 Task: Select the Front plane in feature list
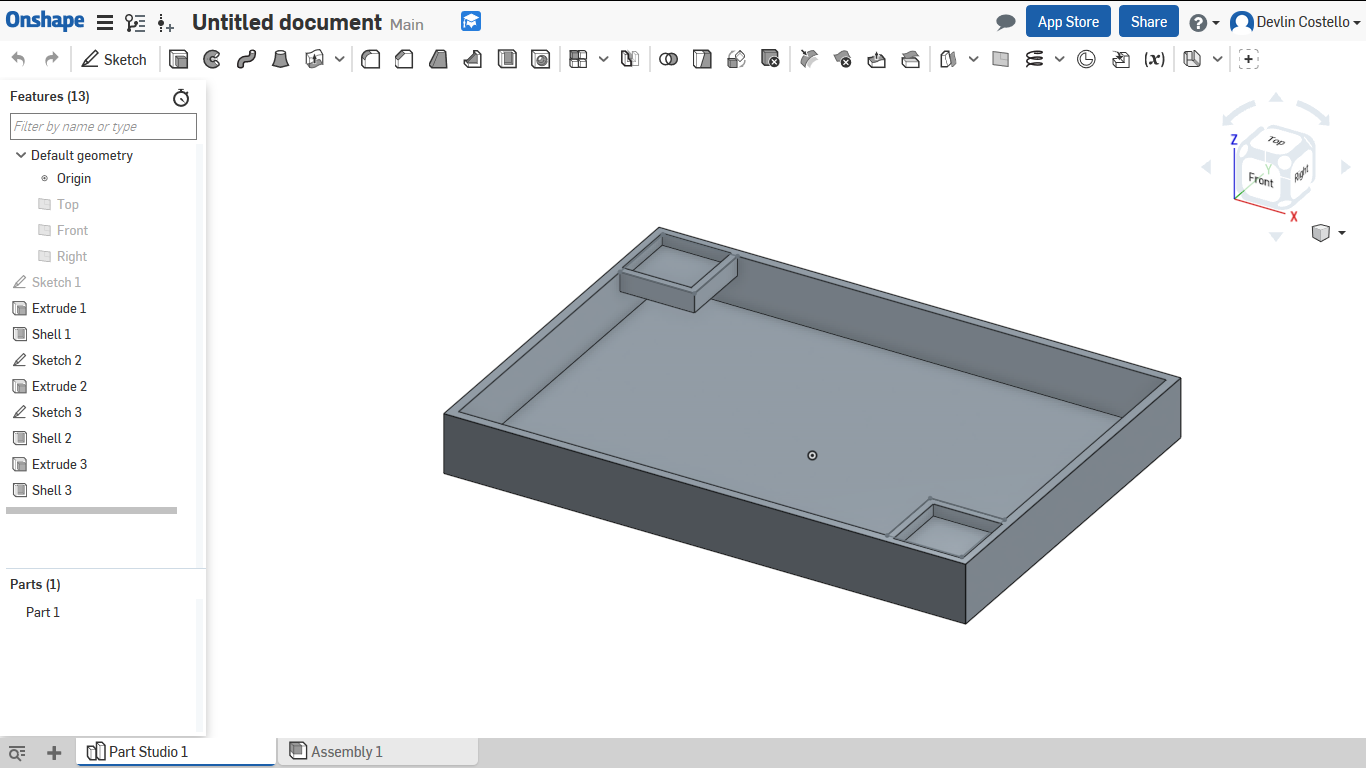click(72, 230)
